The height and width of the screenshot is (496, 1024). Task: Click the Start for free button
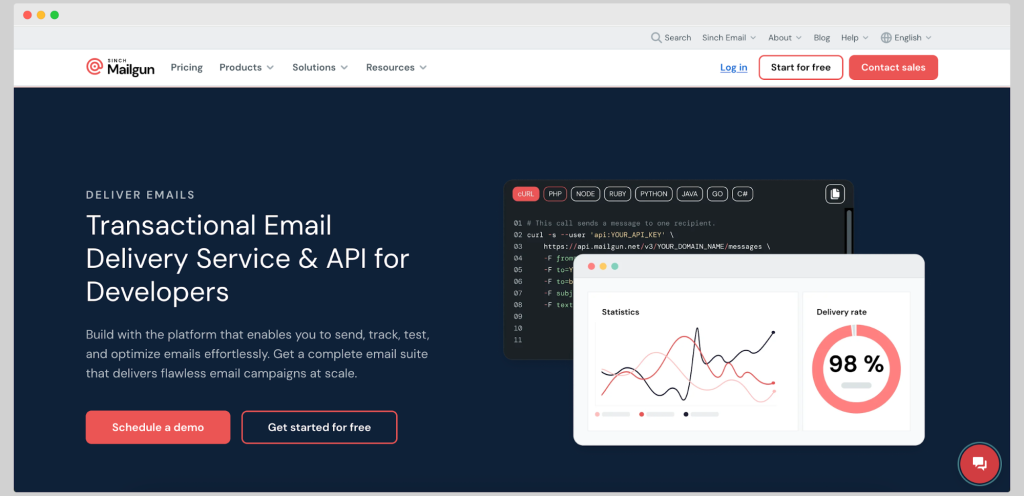click(x=801, y=67)
